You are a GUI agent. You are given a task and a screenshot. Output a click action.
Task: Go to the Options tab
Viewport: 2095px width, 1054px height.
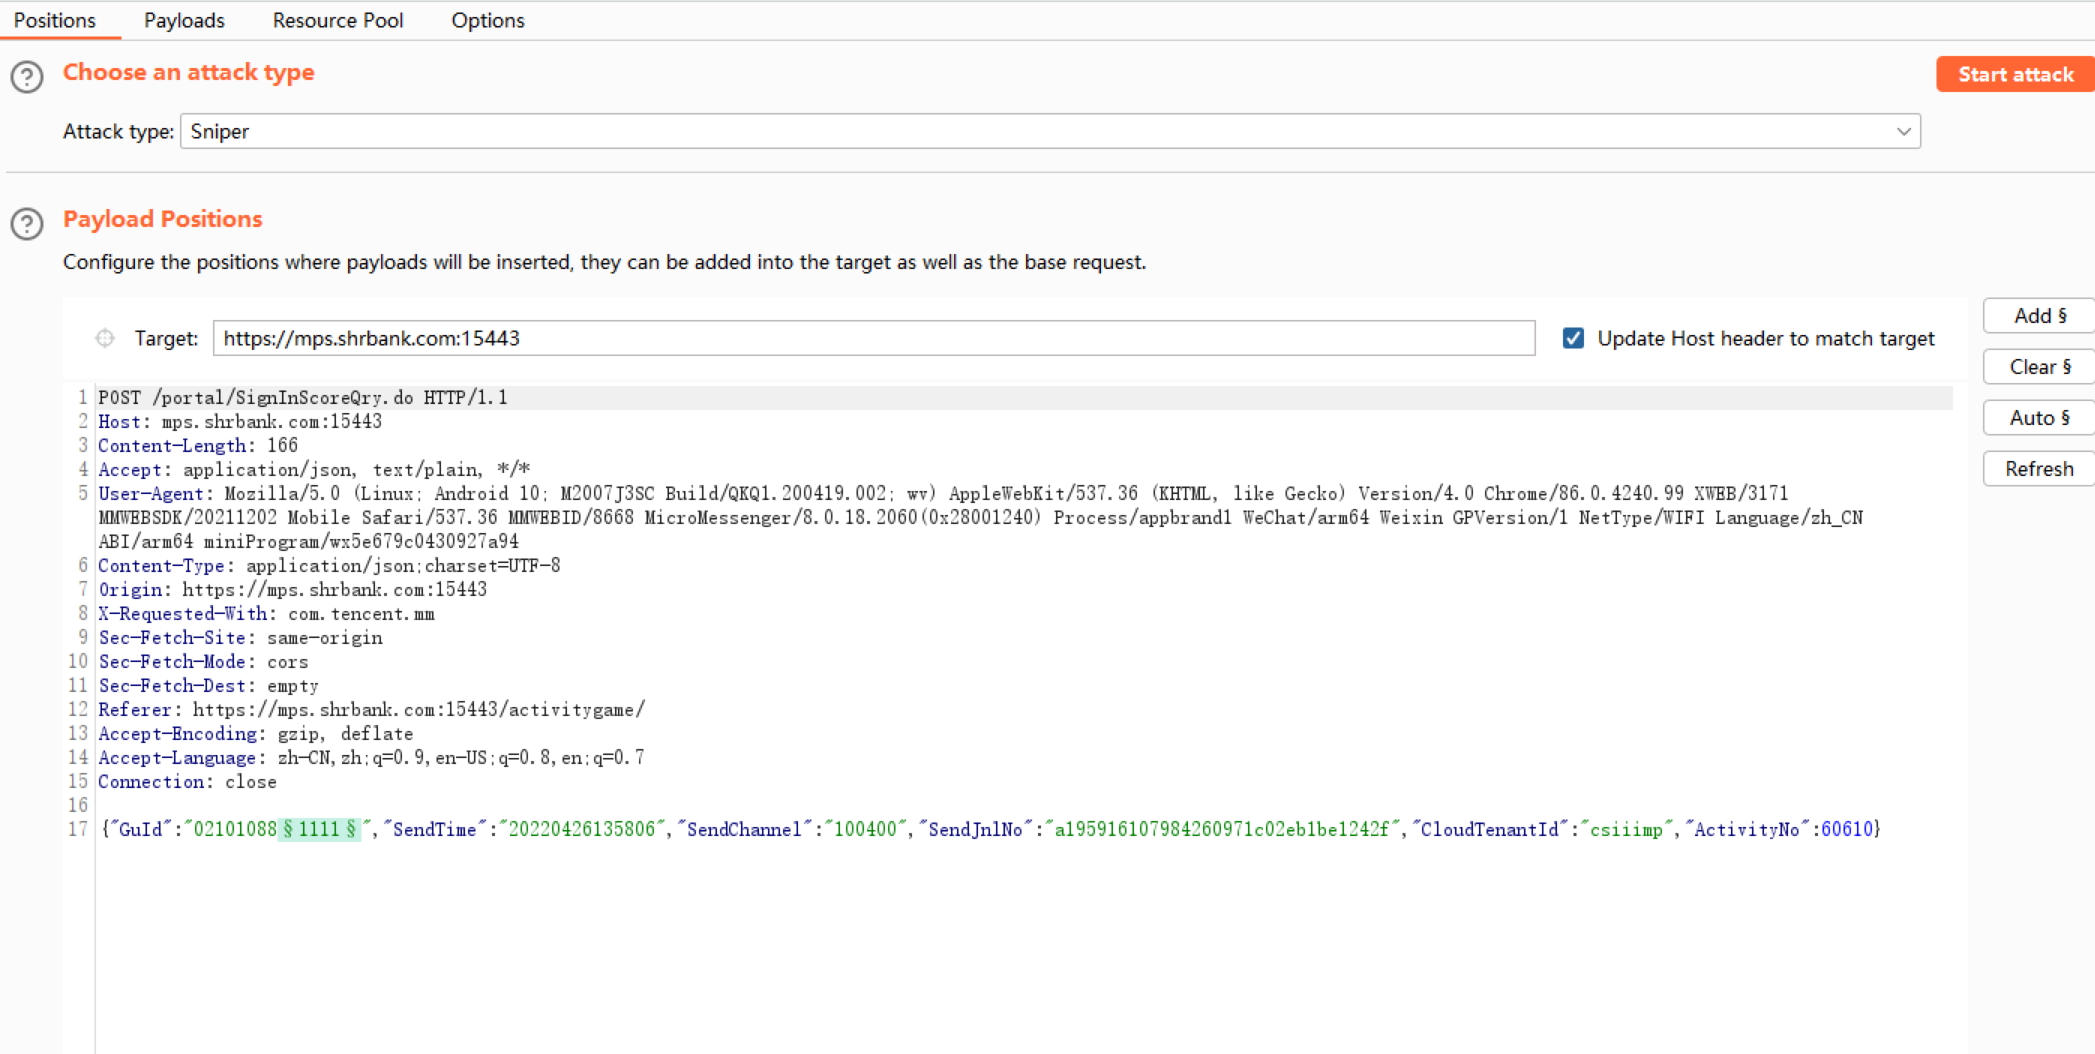[x=487, y=20]
